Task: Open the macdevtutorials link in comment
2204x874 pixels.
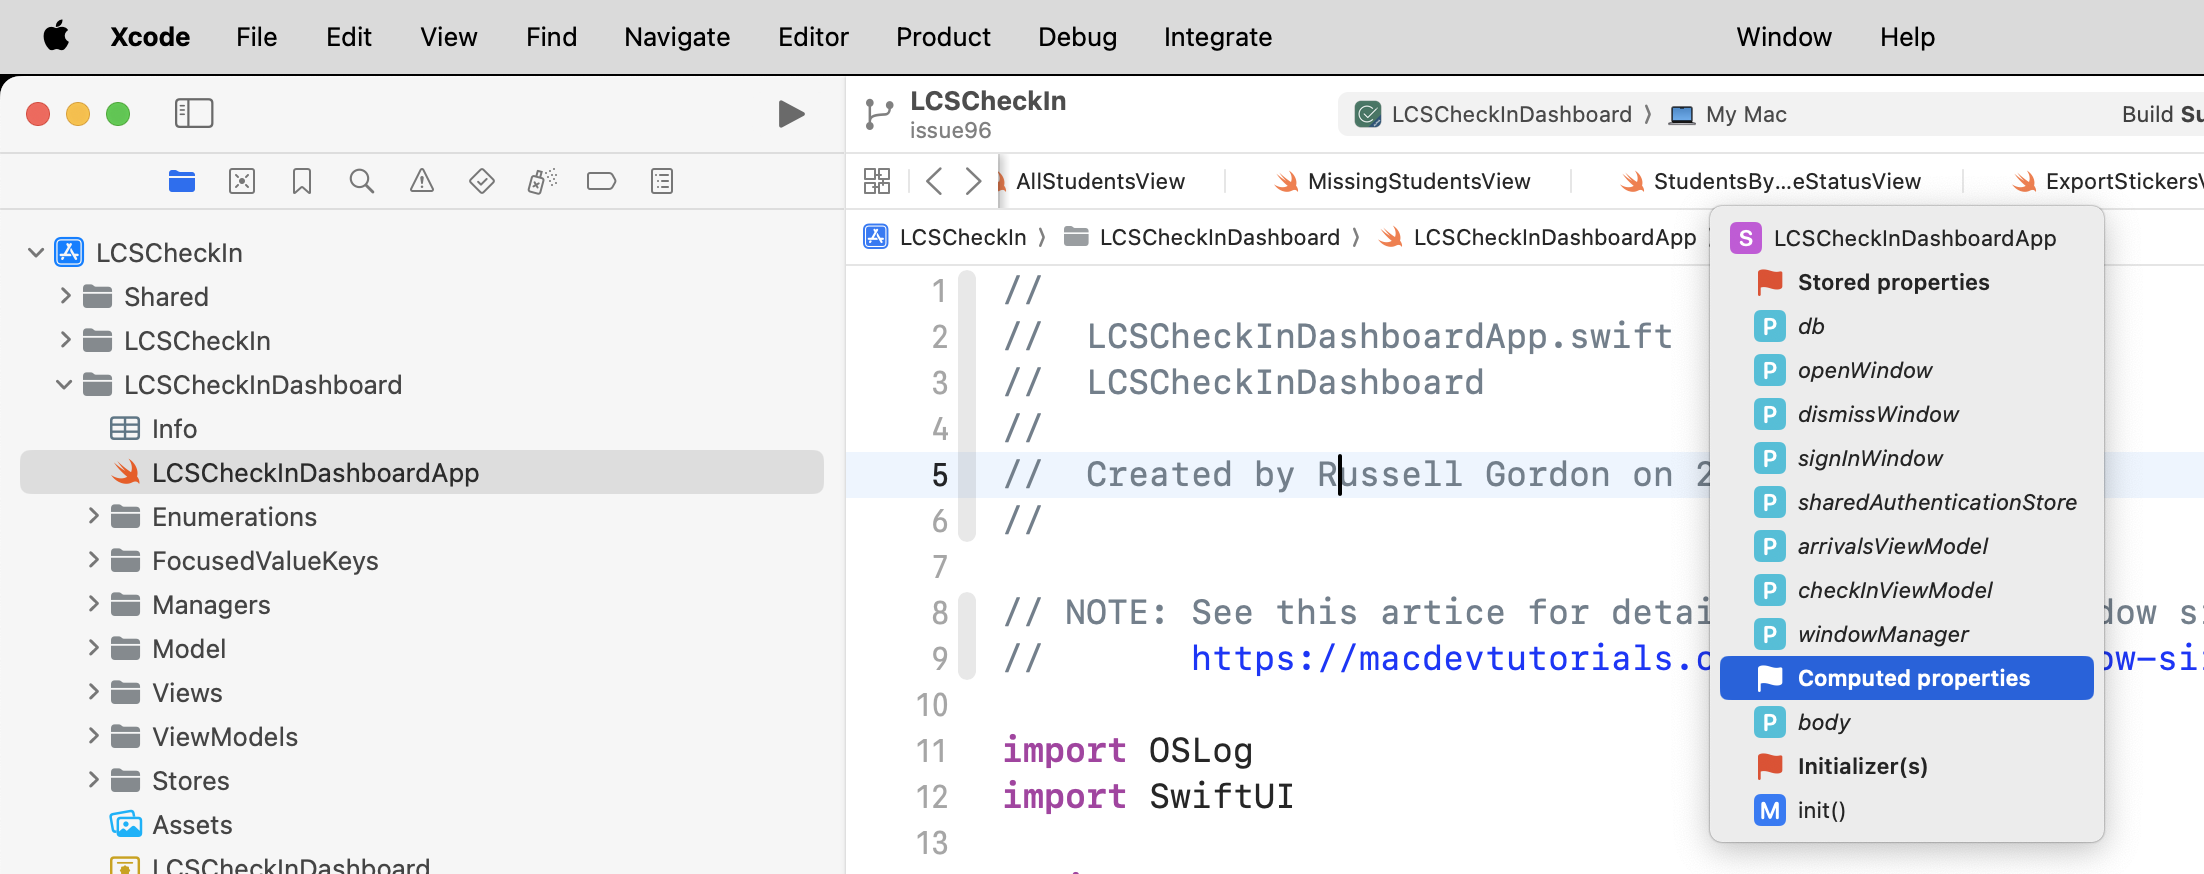Action: [1450, 659]
